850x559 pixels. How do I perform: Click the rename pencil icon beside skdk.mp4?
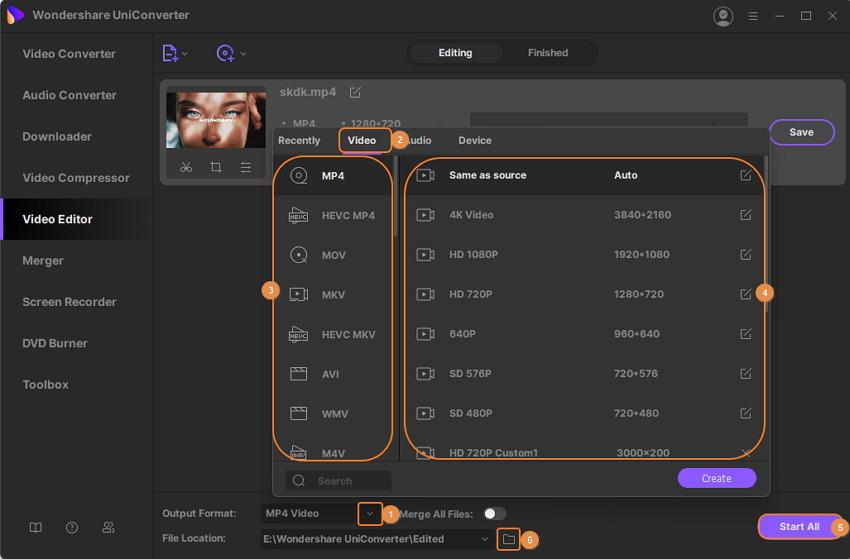pos(355,92)
